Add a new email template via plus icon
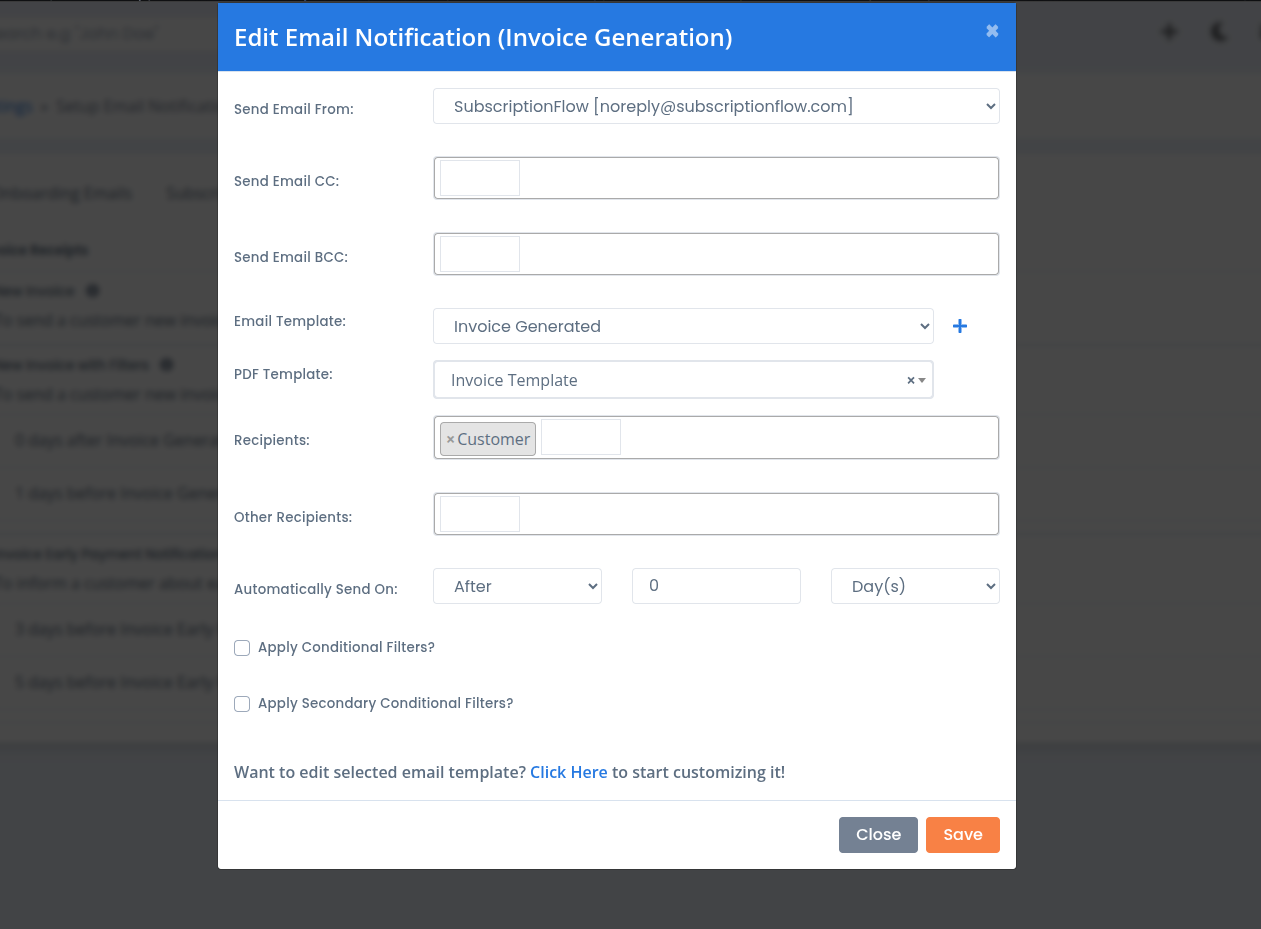 click(960, 326)
